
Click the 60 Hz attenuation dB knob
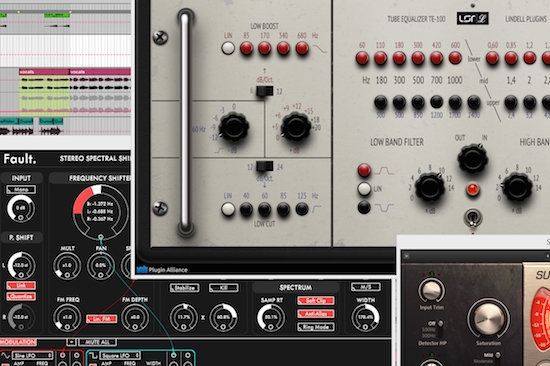(x=233, y=127)
